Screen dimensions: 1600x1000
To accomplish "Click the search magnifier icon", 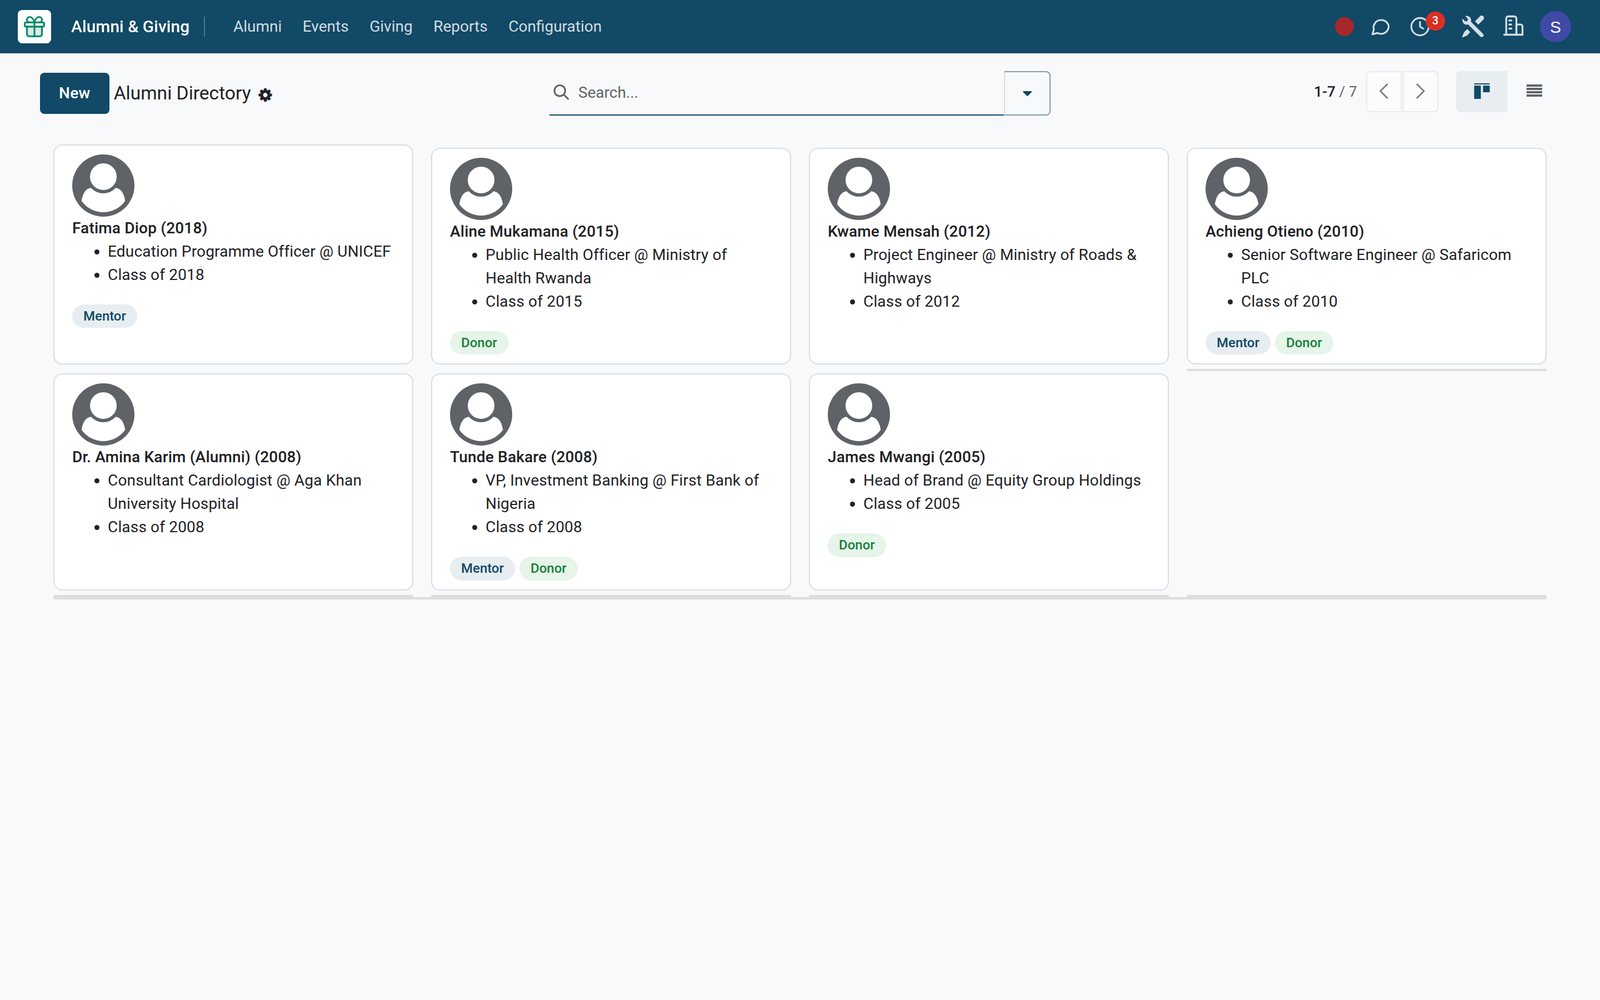I will click(x=561, y=92).
